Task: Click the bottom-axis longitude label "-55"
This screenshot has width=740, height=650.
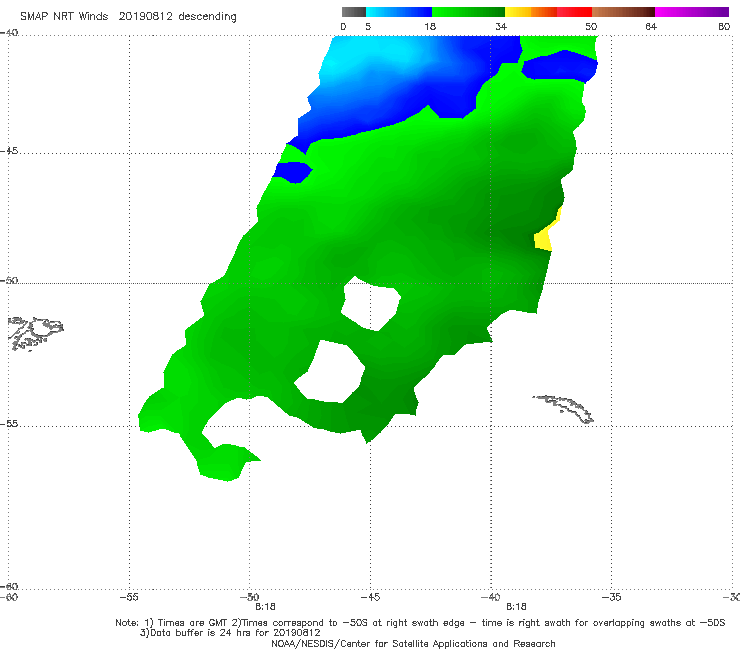Action: pos(129,597)
